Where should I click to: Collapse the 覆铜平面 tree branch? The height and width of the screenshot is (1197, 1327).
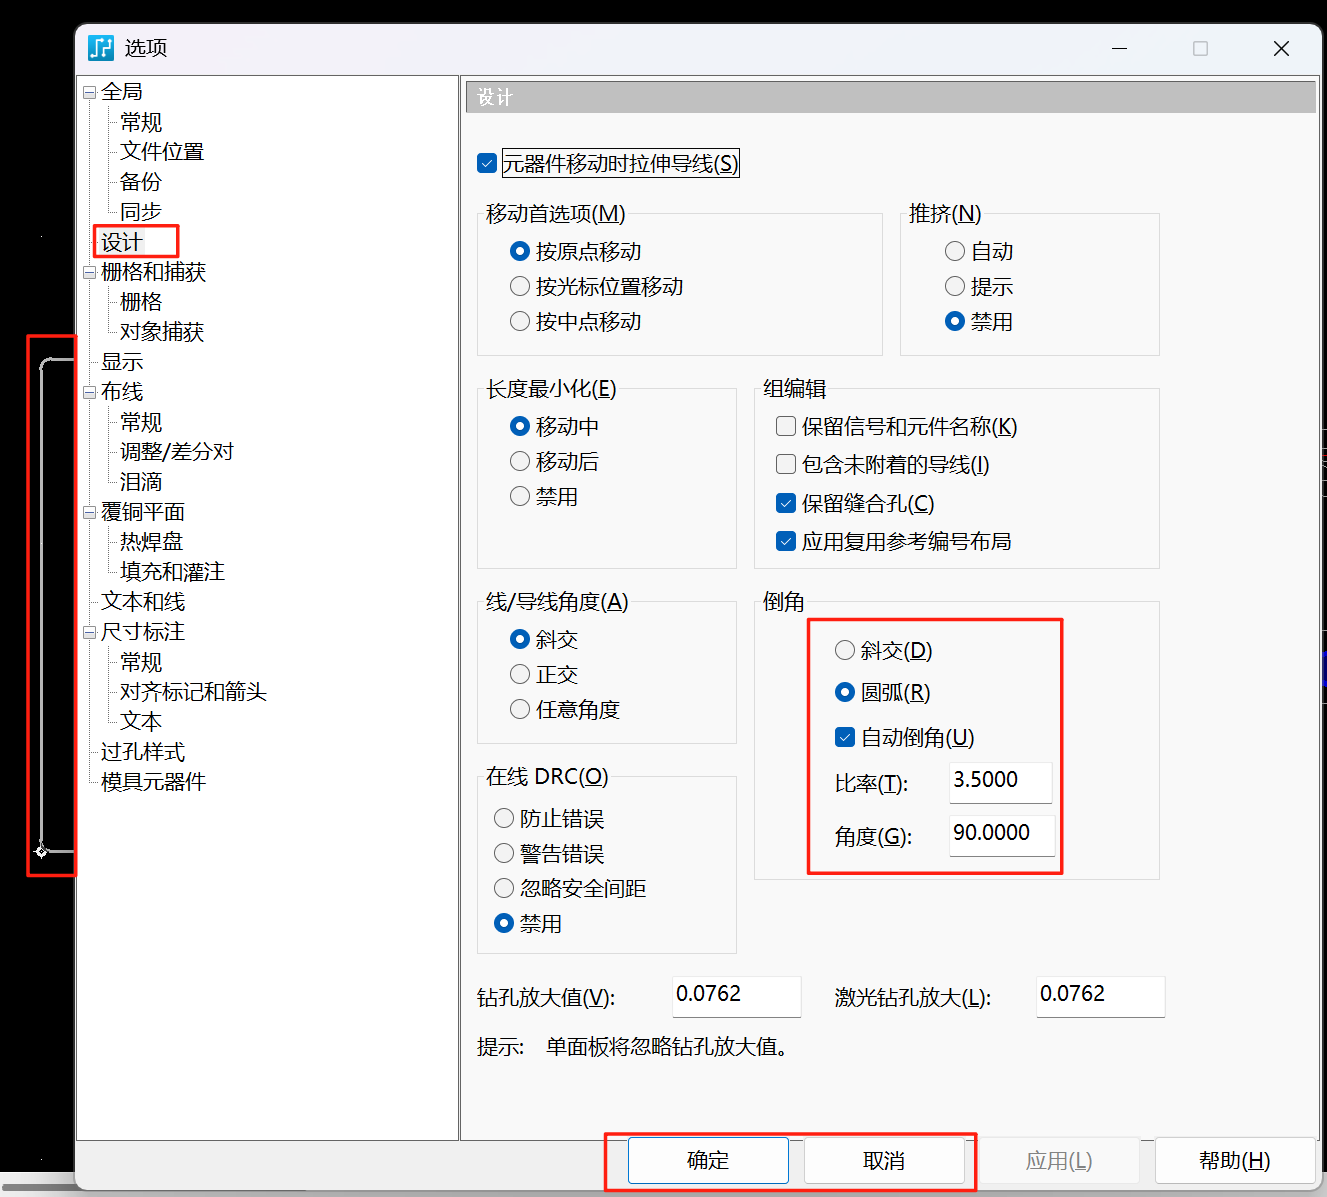(x=91, y=511)
